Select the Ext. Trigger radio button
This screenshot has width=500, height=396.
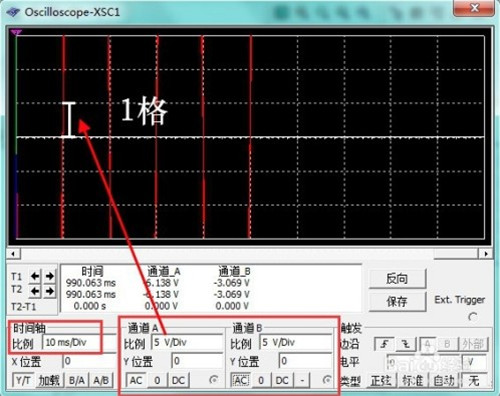point(473,317)
